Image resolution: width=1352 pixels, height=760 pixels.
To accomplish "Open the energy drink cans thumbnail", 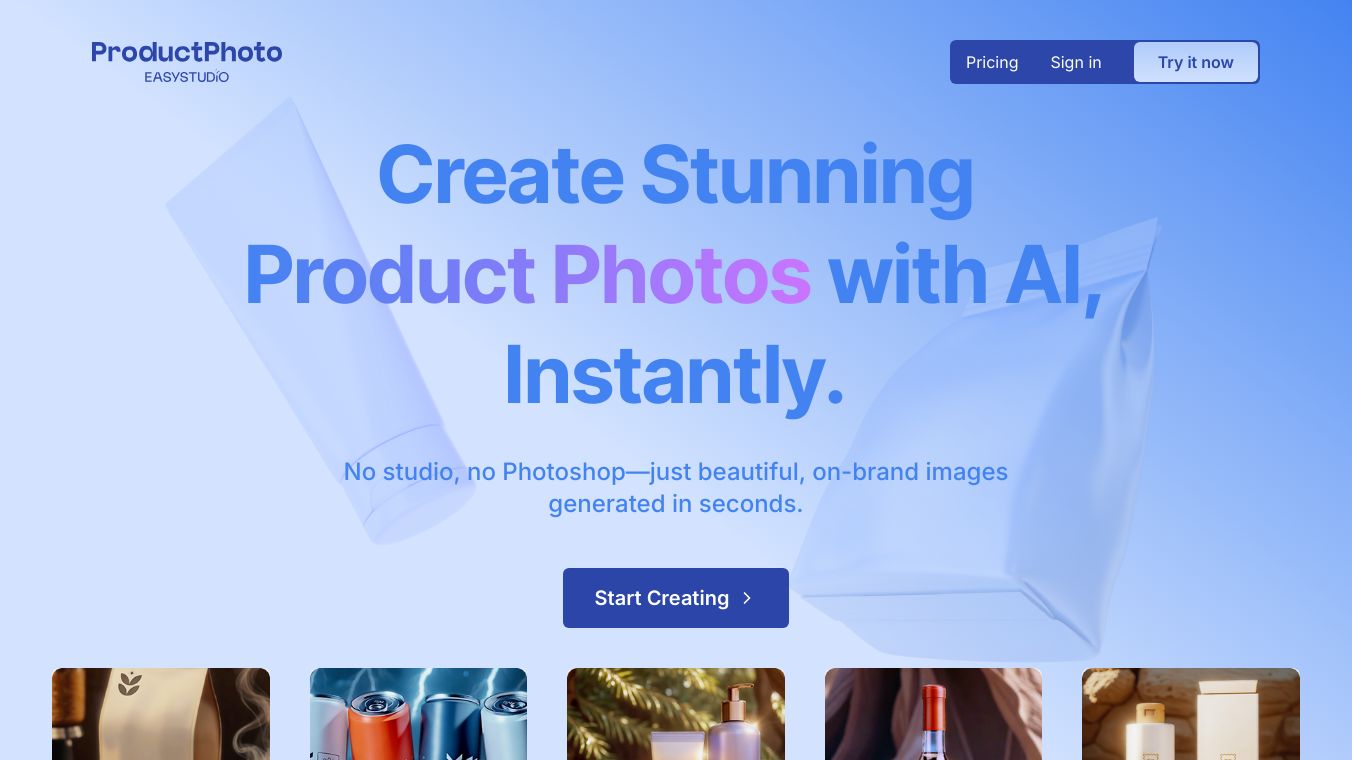I will pos(418,714).
